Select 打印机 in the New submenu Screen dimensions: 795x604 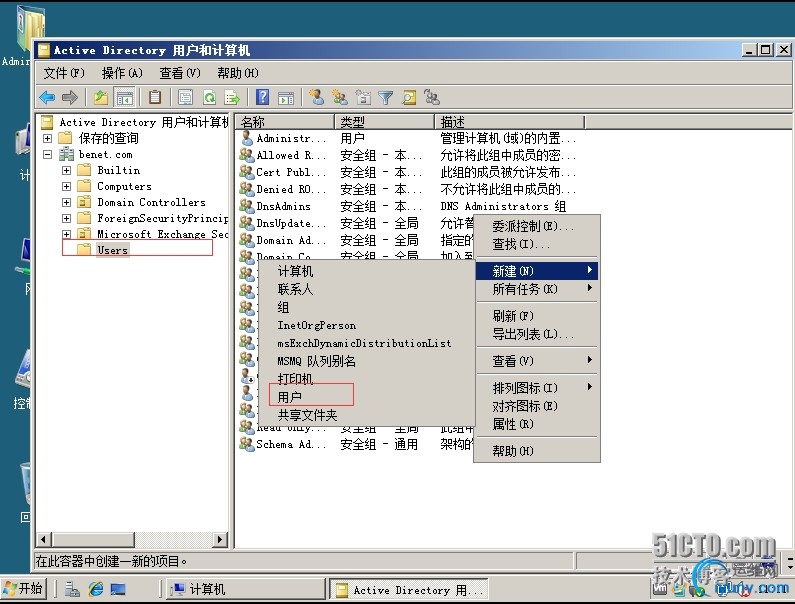[x=367, y=379]
